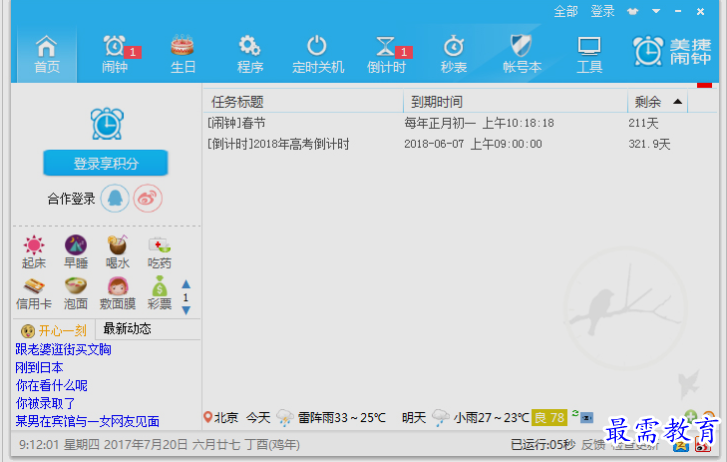This screenshot has height=462, width=727.
Task: Add a 敷面膜 face mask timer
Action: [x=117, y=293]
